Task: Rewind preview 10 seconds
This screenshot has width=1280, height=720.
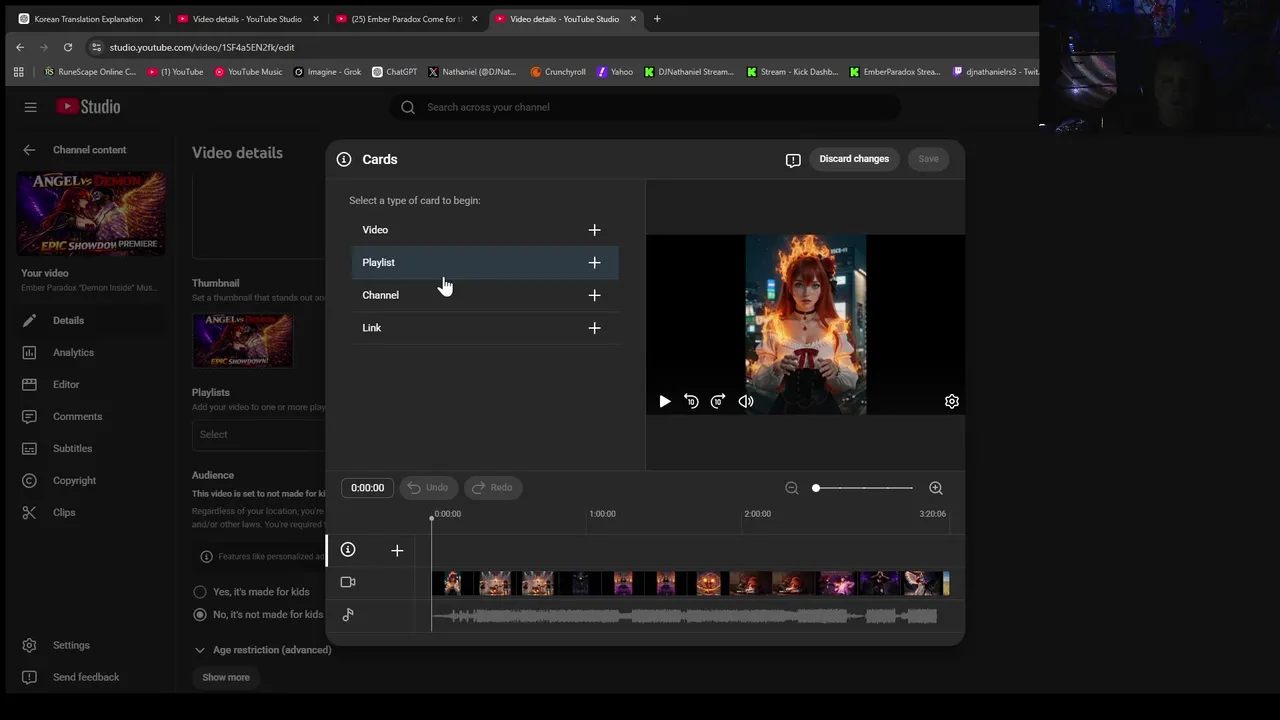Action: pyautogui.click(x=691, y=401)
